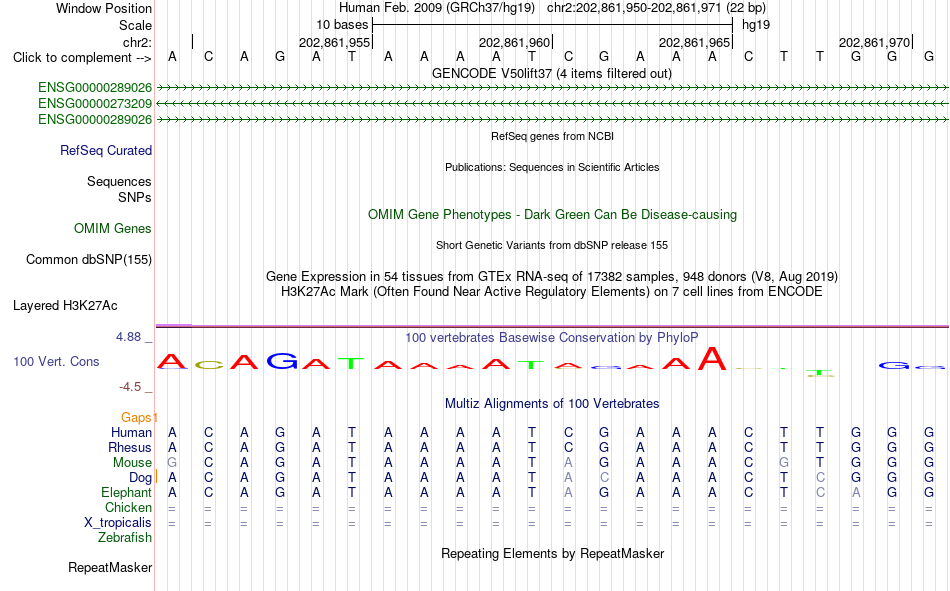Select the Chicken alignment row label
This screenshot has width=950, height=591.
(128, 507)
